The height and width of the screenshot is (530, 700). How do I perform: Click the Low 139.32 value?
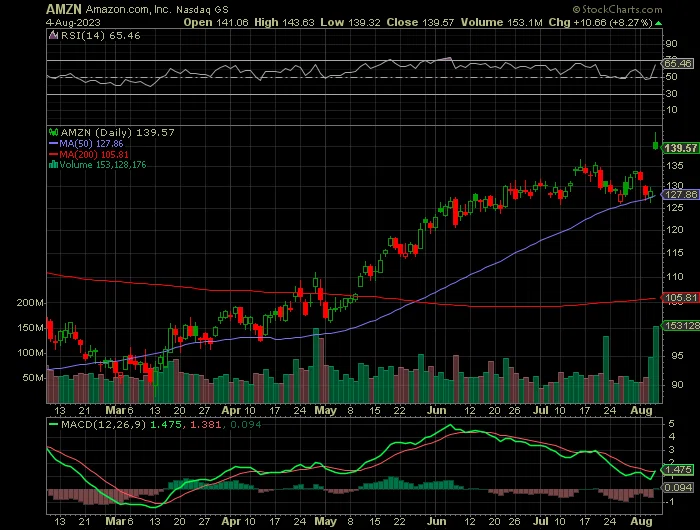[x=350, y=22]
